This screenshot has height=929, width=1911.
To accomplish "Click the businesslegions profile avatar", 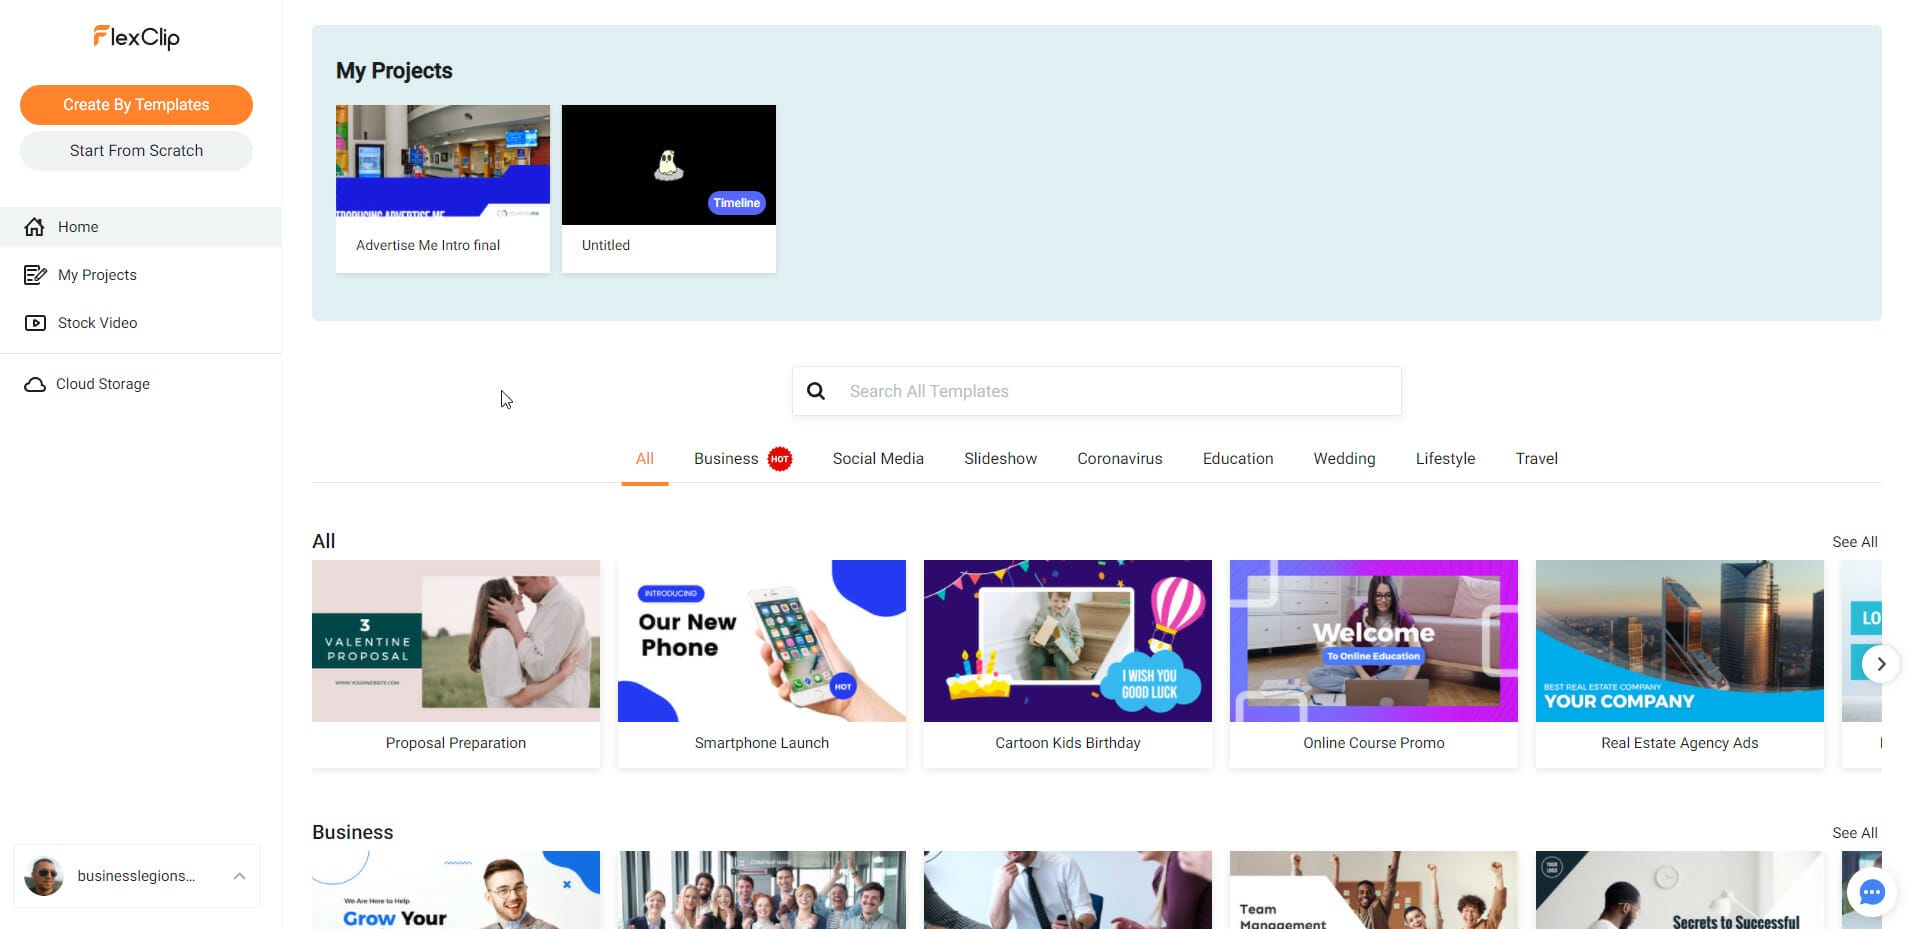I will (44, 876).
